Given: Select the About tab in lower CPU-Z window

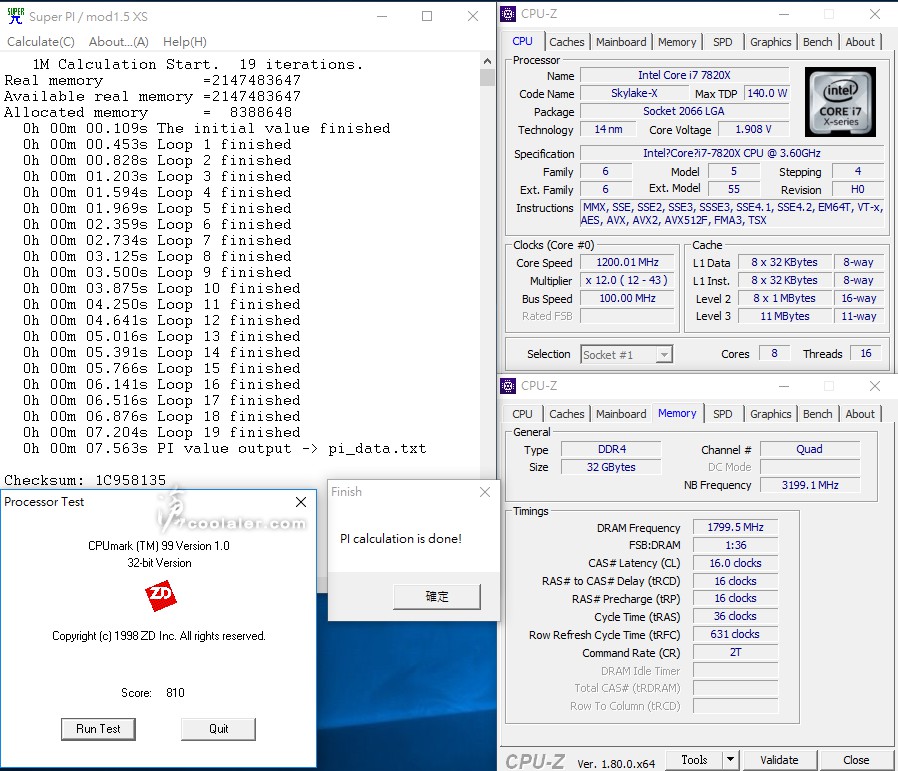Looking at the screenshot, I should pyautogui.click(x=860, y=414).
